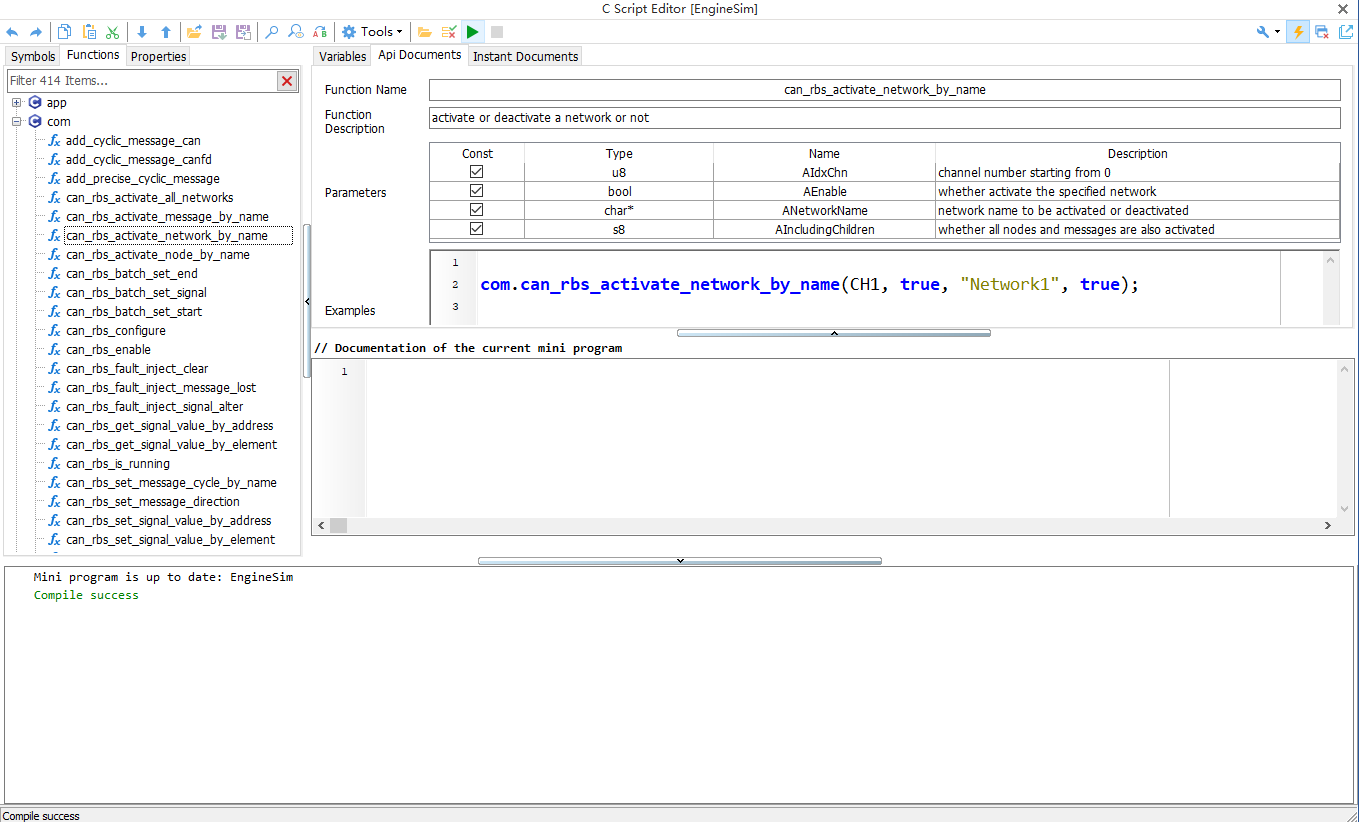Expand the app tree node

click(x=17, y=103)
